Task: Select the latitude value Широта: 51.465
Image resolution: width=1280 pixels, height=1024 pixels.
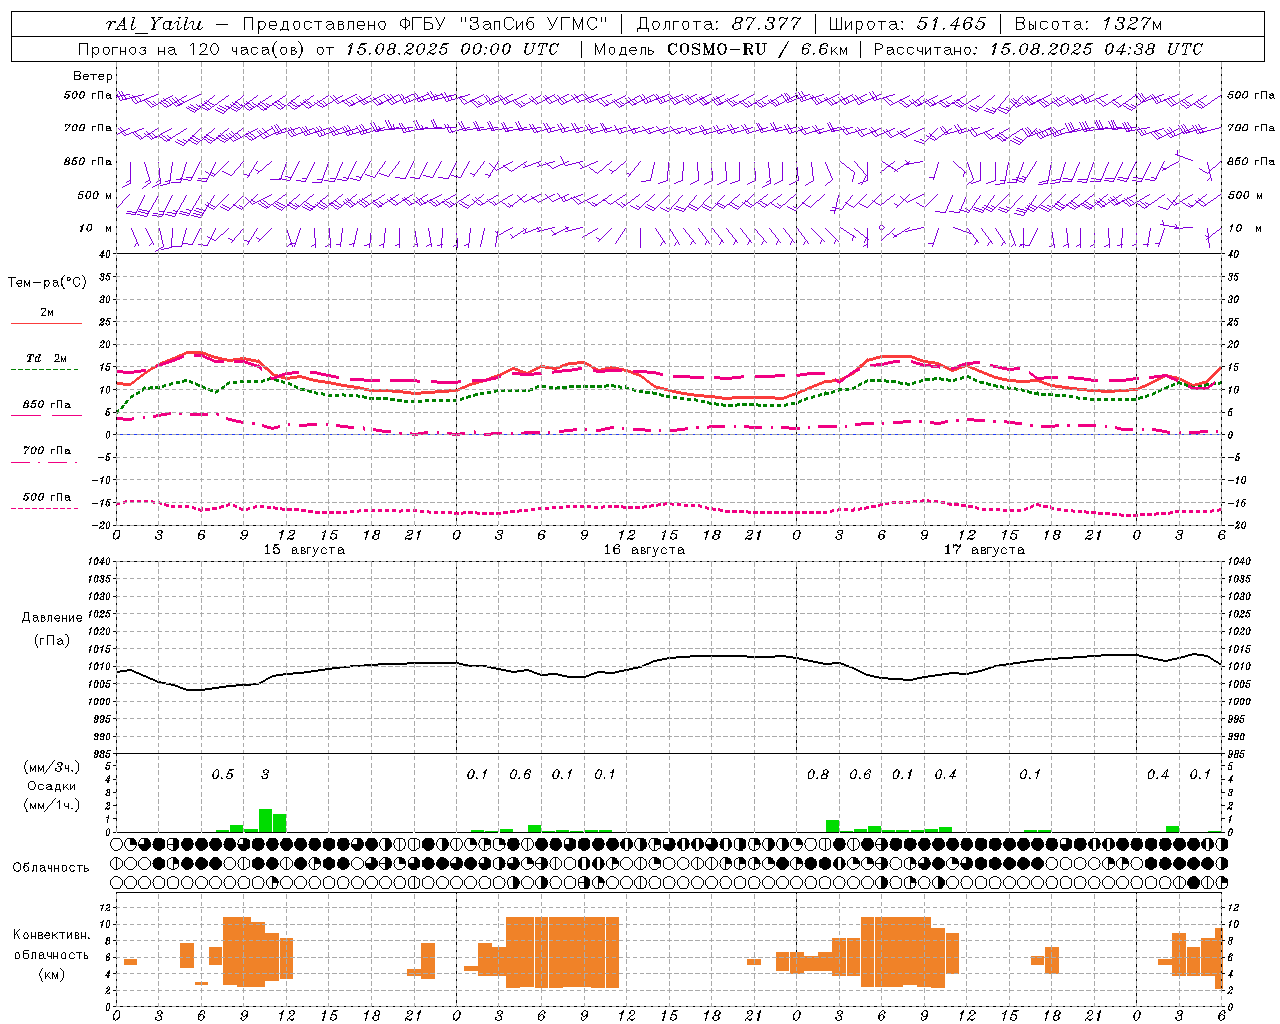Action: [908, 24]
